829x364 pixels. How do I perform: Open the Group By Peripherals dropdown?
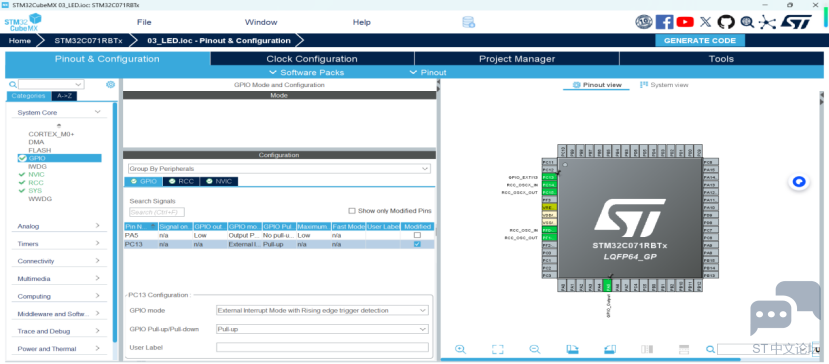(x=279, y=169)
